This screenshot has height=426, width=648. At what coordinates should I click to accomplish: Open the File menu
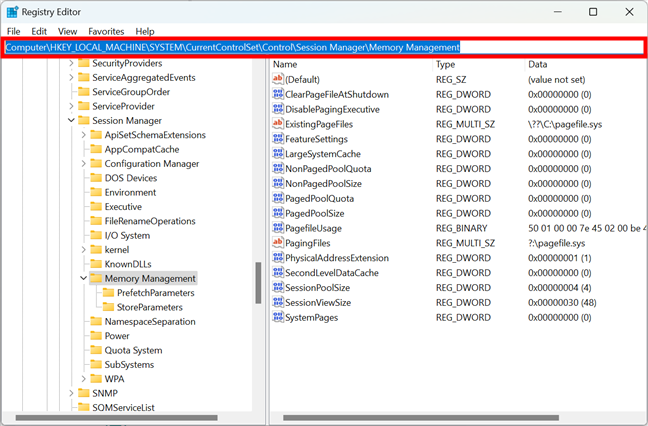click(x=14, y=31)
